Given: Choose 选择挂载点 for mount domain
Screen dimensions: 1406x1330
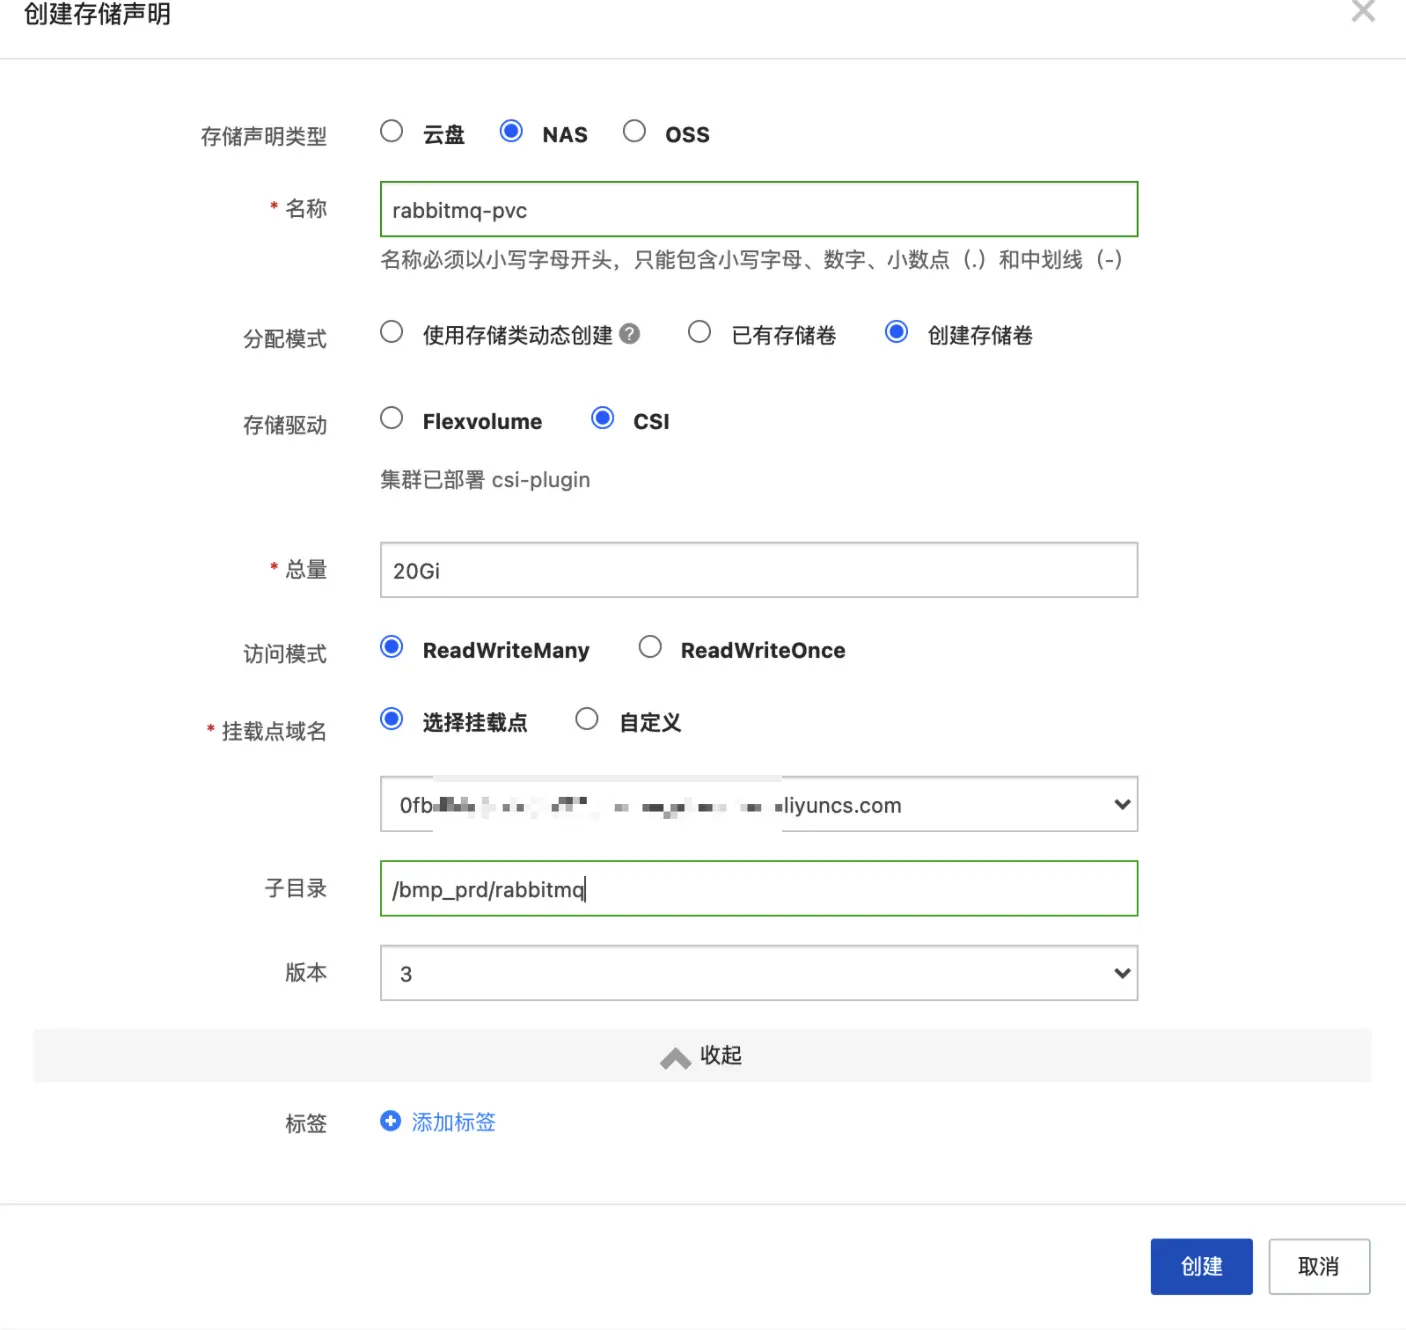Looking at the screenshot, I should (391, 719).
